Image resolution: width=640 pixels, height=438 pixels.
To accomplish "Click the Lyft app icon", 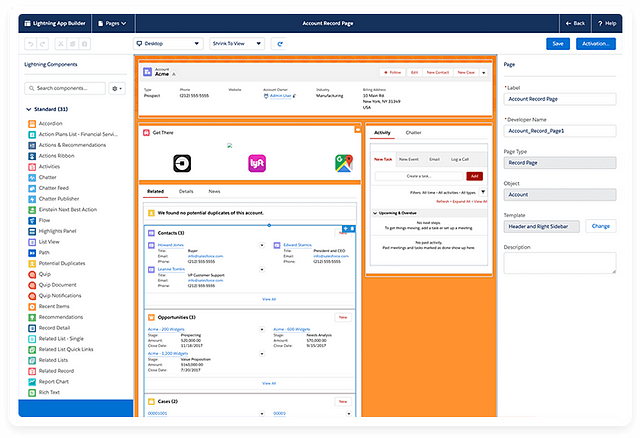I will coord(257,163).
